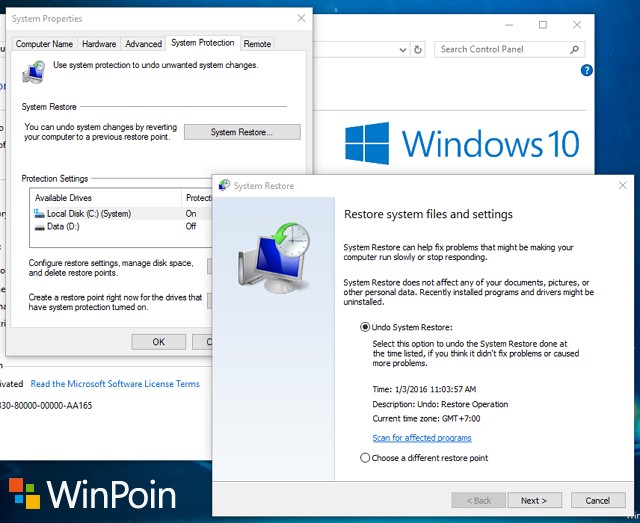Click Next in the System Restore wizard
This screenshot has width=640, height=523.
(x=534, y=501)
